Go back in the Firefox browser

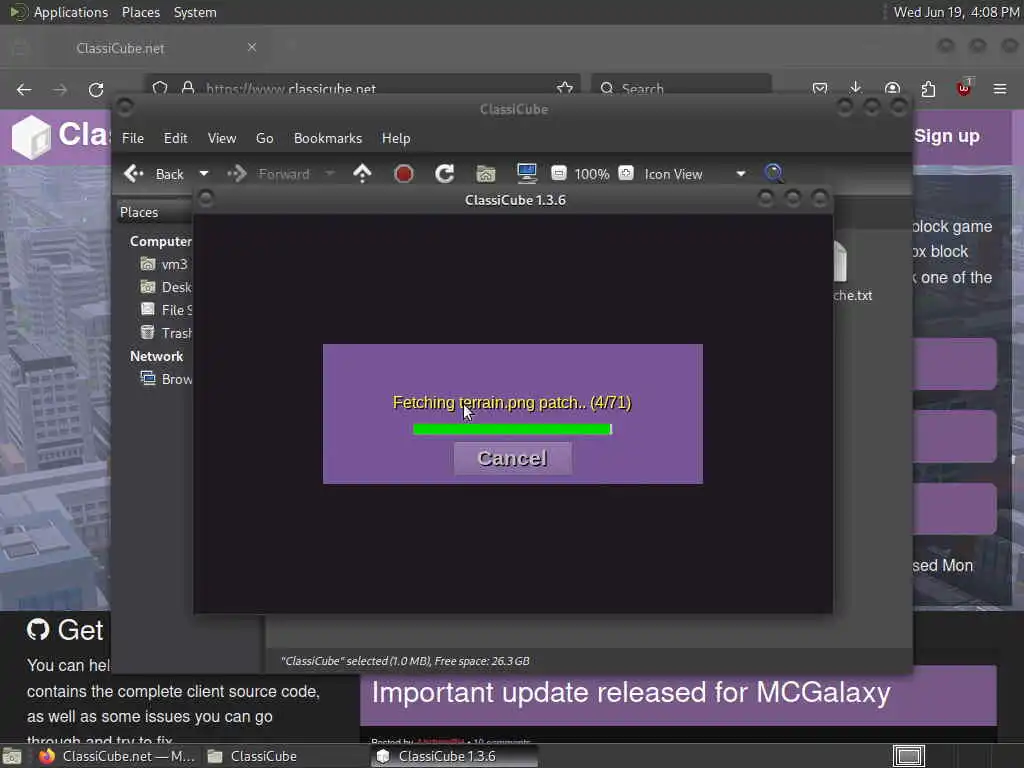24,89
